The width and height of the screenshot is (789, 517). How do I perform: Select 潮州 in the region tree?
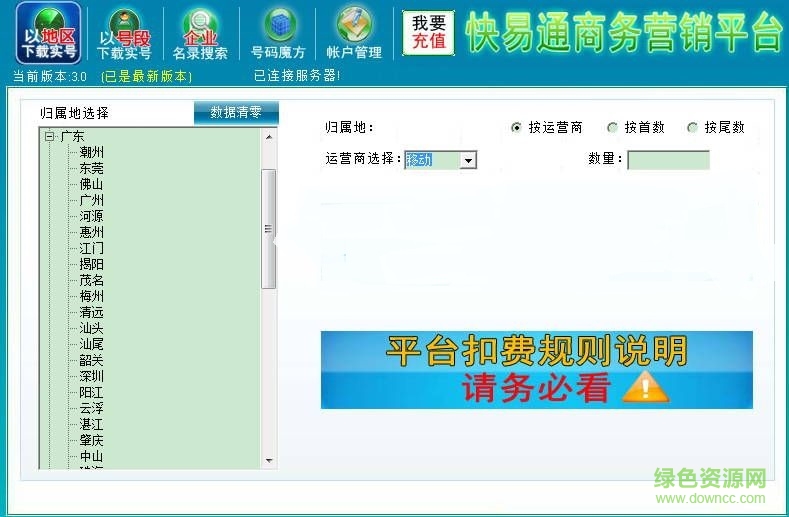[x=92, y=152]
